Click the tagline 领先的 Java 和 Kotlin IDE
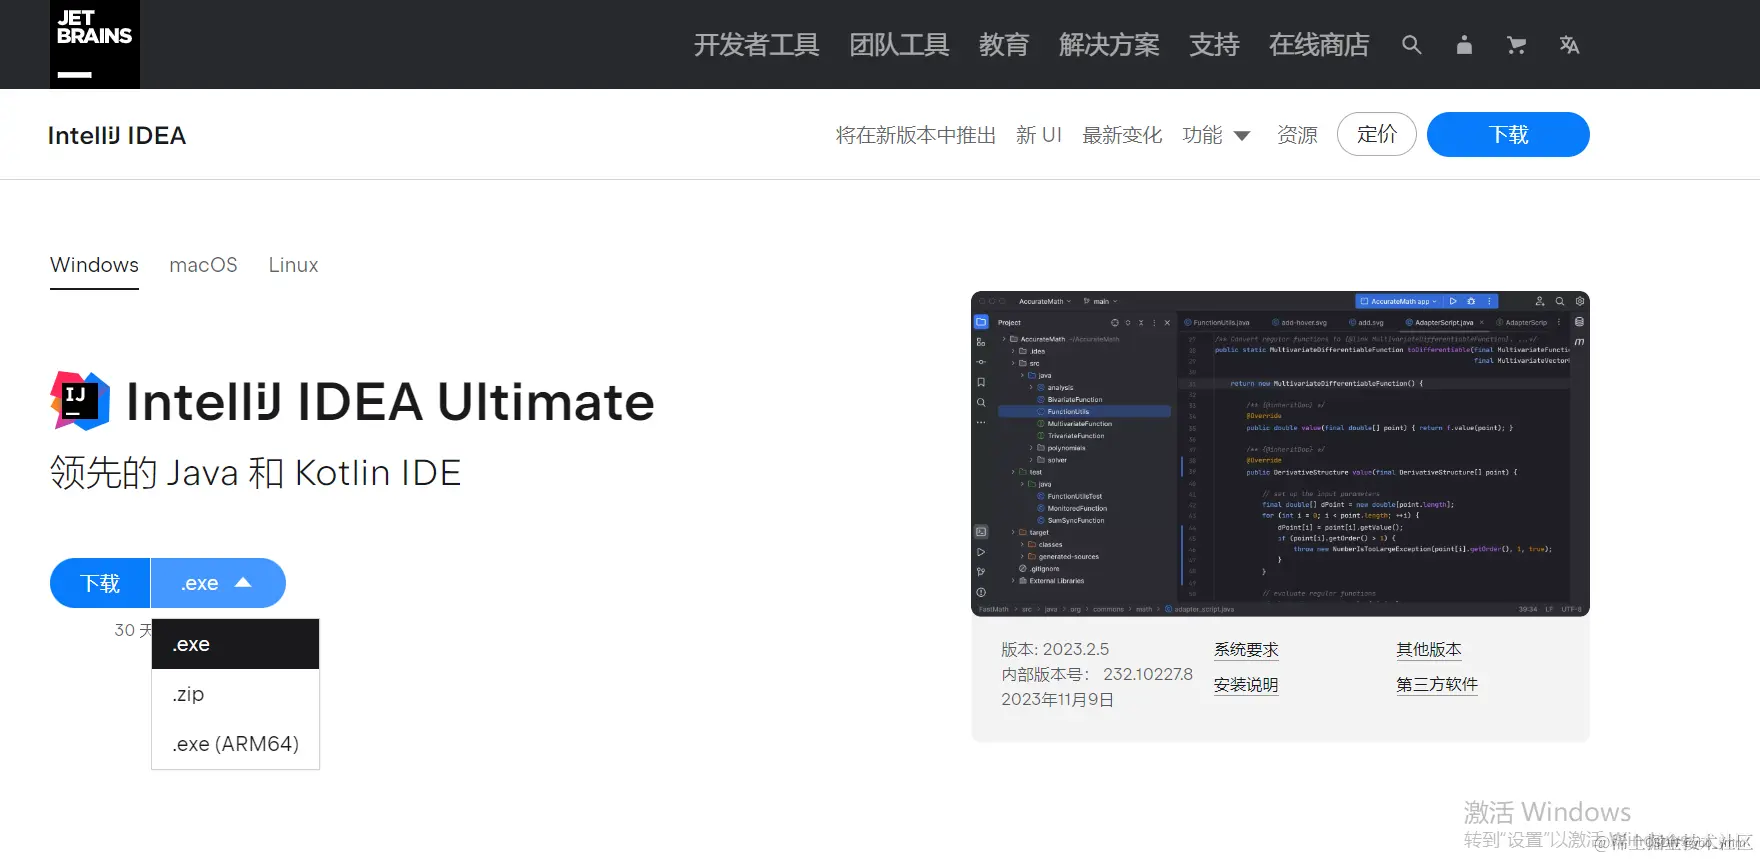This screenshot has width=1760, height=859. pyautogui.click(x=256, y=473)
